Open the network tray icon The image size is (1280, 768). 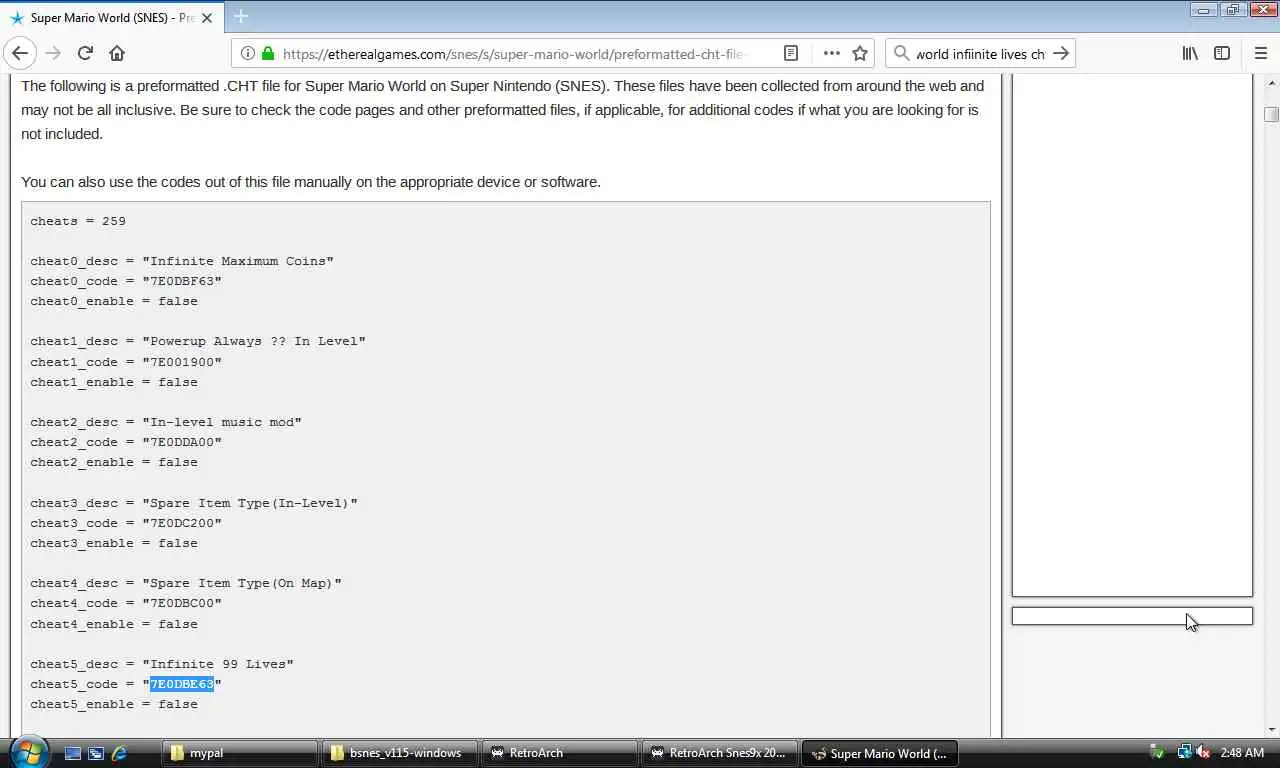pyautogui.click(x=1184, y=753)
